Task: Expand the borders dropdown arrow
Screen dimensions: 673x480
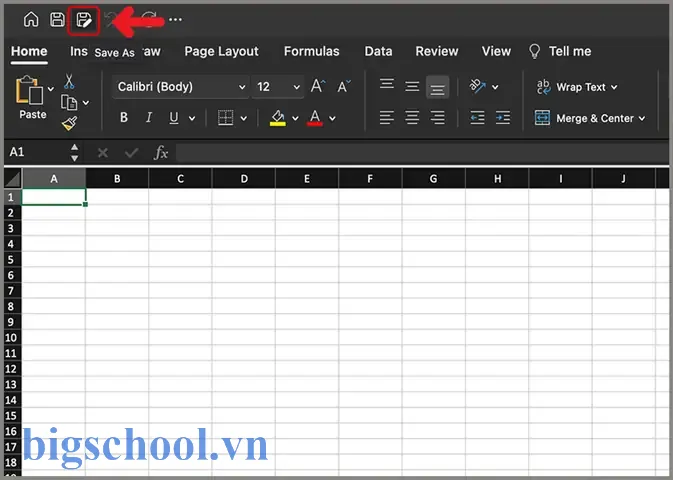Action: click(244, 118)
